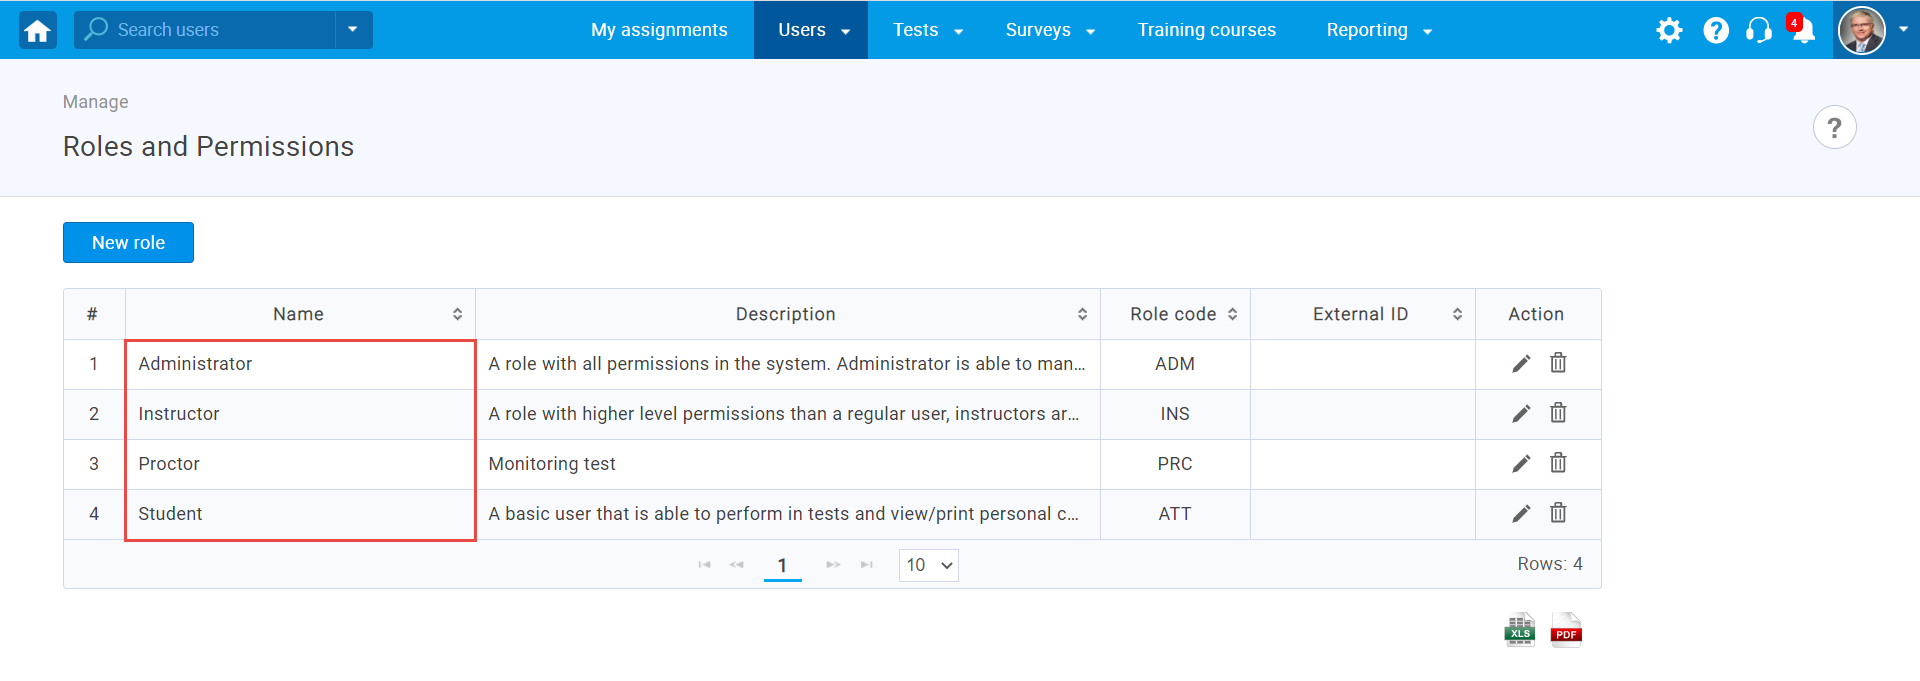Click the 'Monitoring test' description

point(552,464)
